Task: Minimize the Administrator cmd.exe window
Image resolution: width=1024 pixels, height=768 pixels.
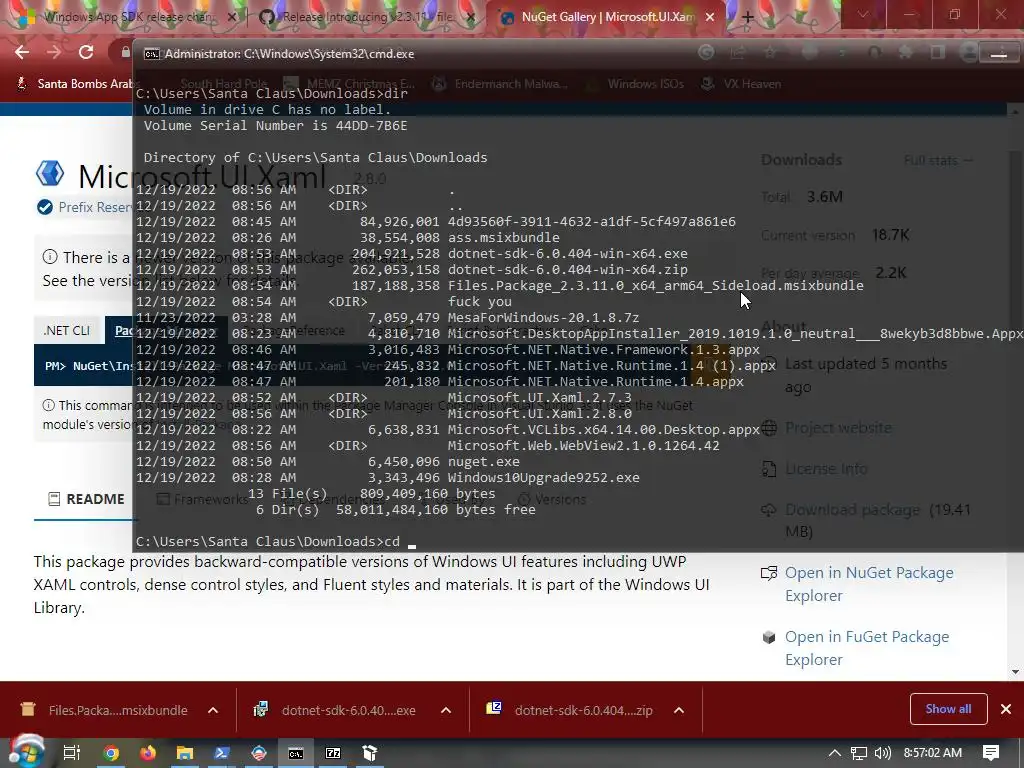Action: [x=999, y=54]
